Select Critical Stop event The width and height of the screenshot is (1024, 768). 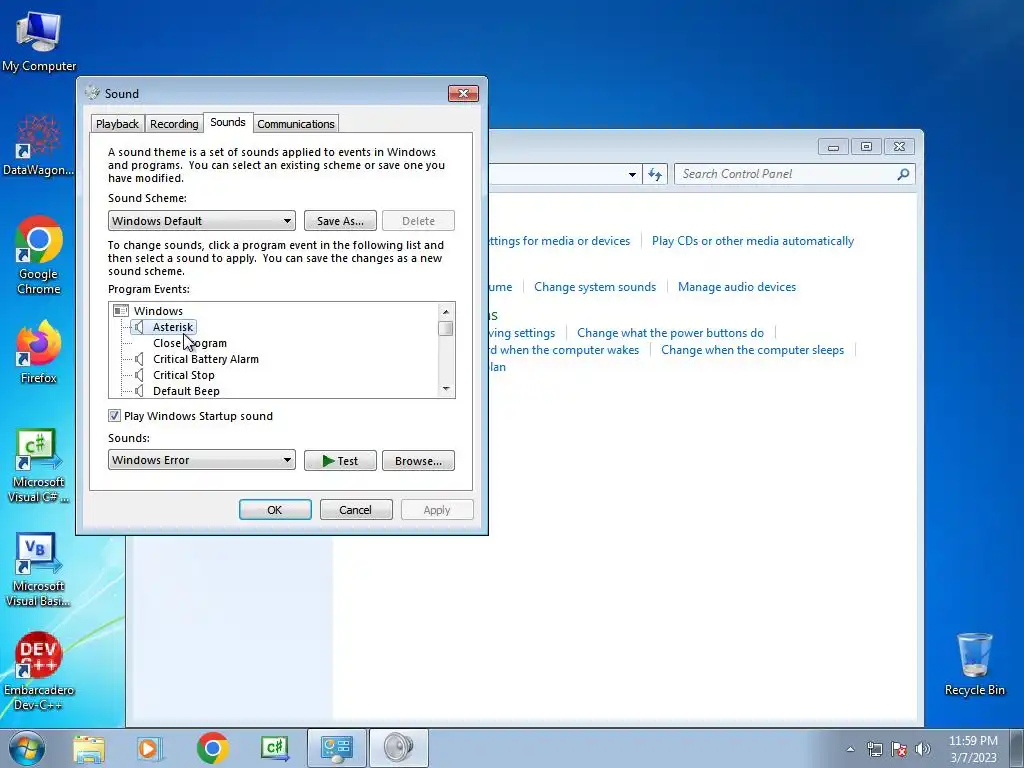point(184,375)
